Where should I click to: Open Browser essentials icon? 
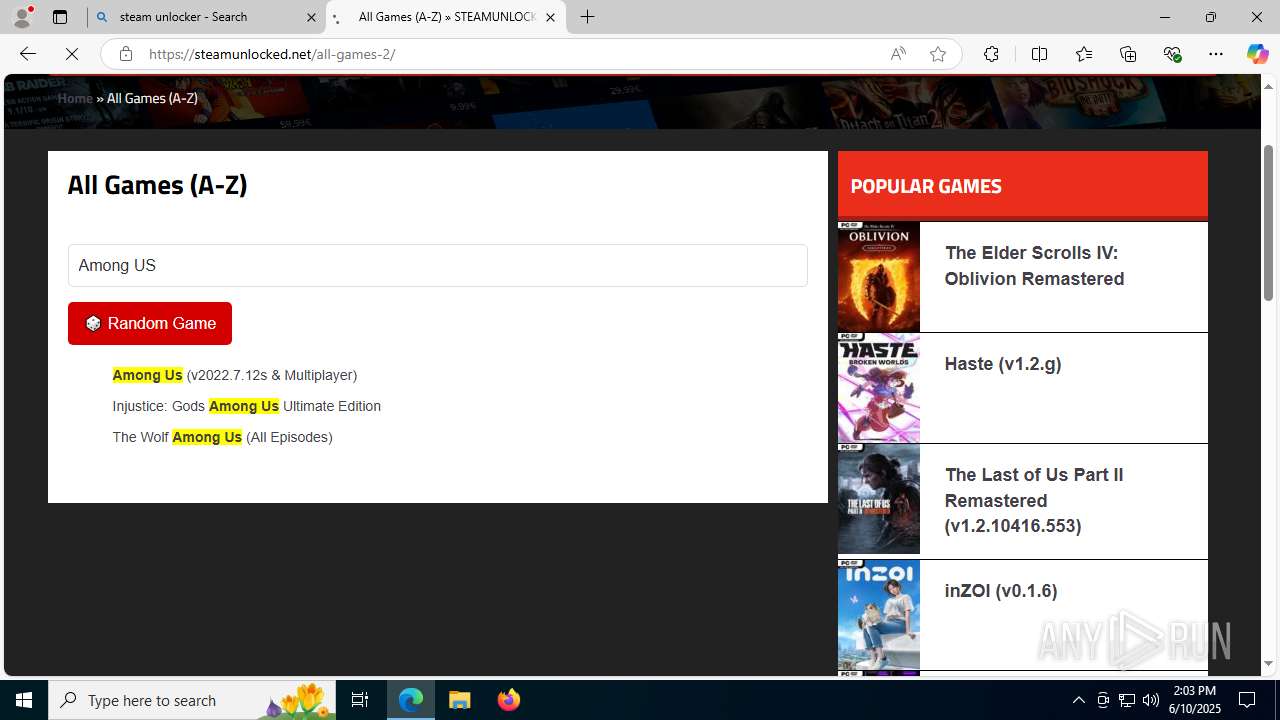coord(1172,54)
